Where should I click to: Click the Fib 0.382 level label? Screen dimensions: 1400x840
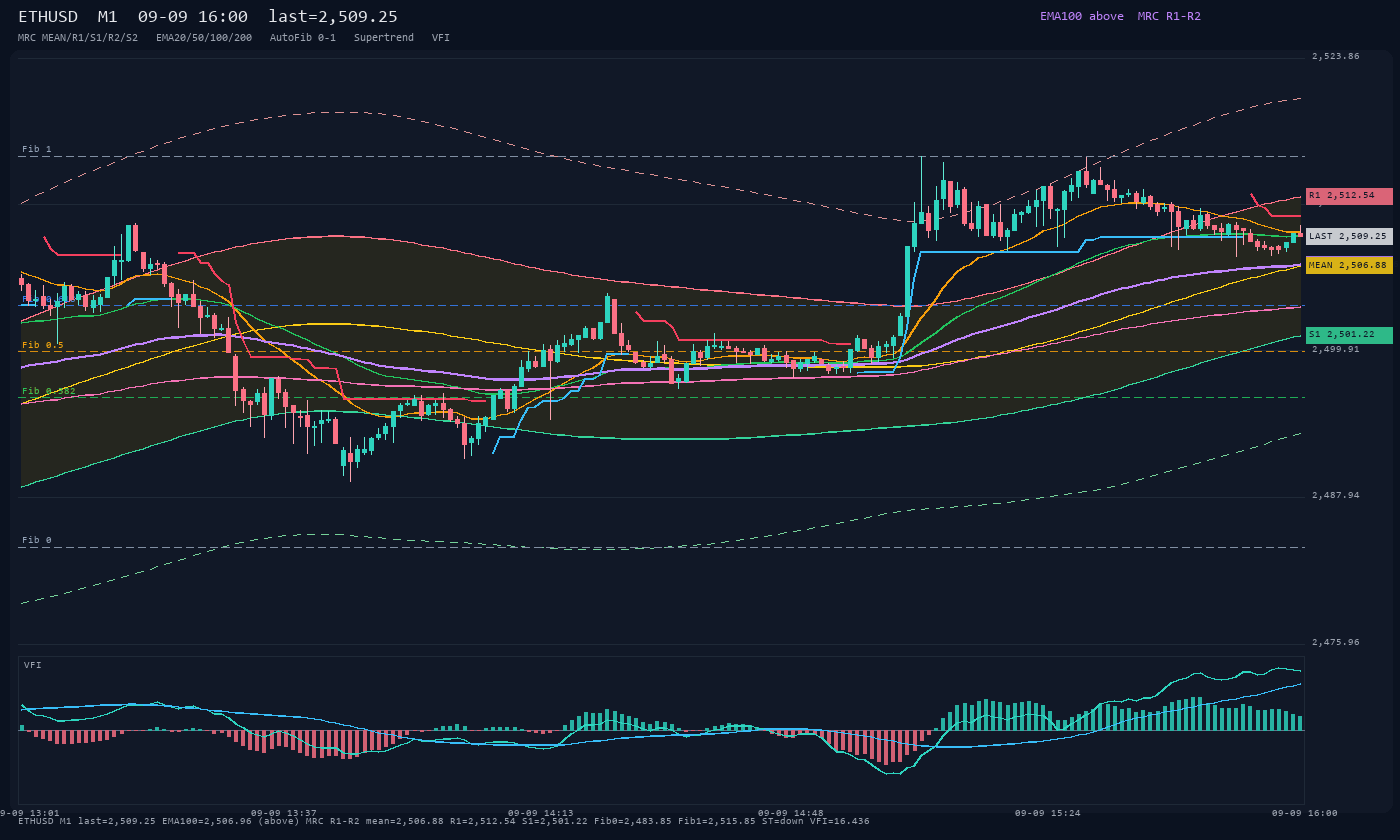[49, 391]
